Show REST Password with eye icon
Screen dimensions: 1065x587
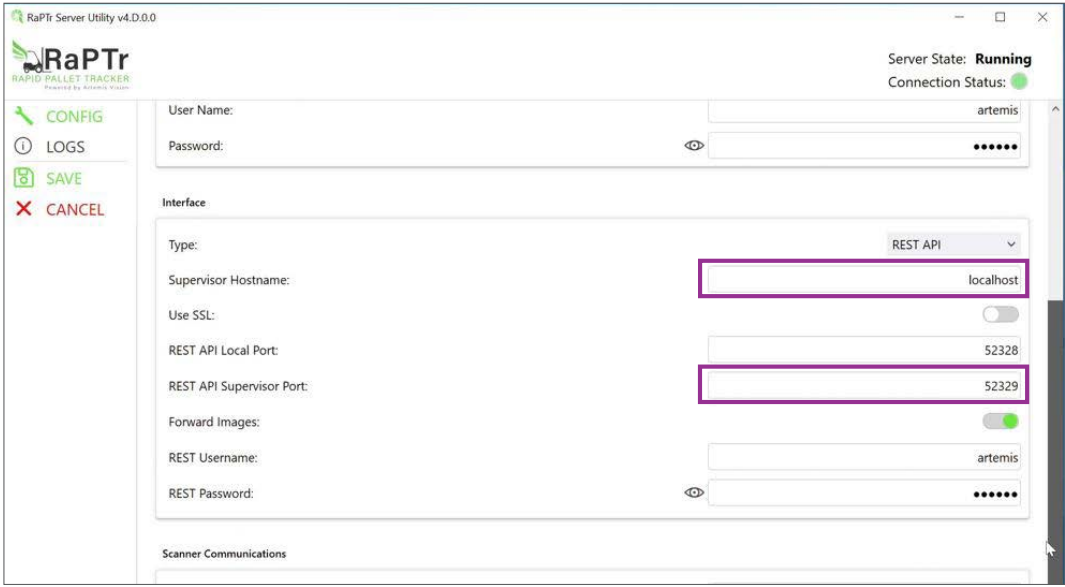[x=694, y=493]
